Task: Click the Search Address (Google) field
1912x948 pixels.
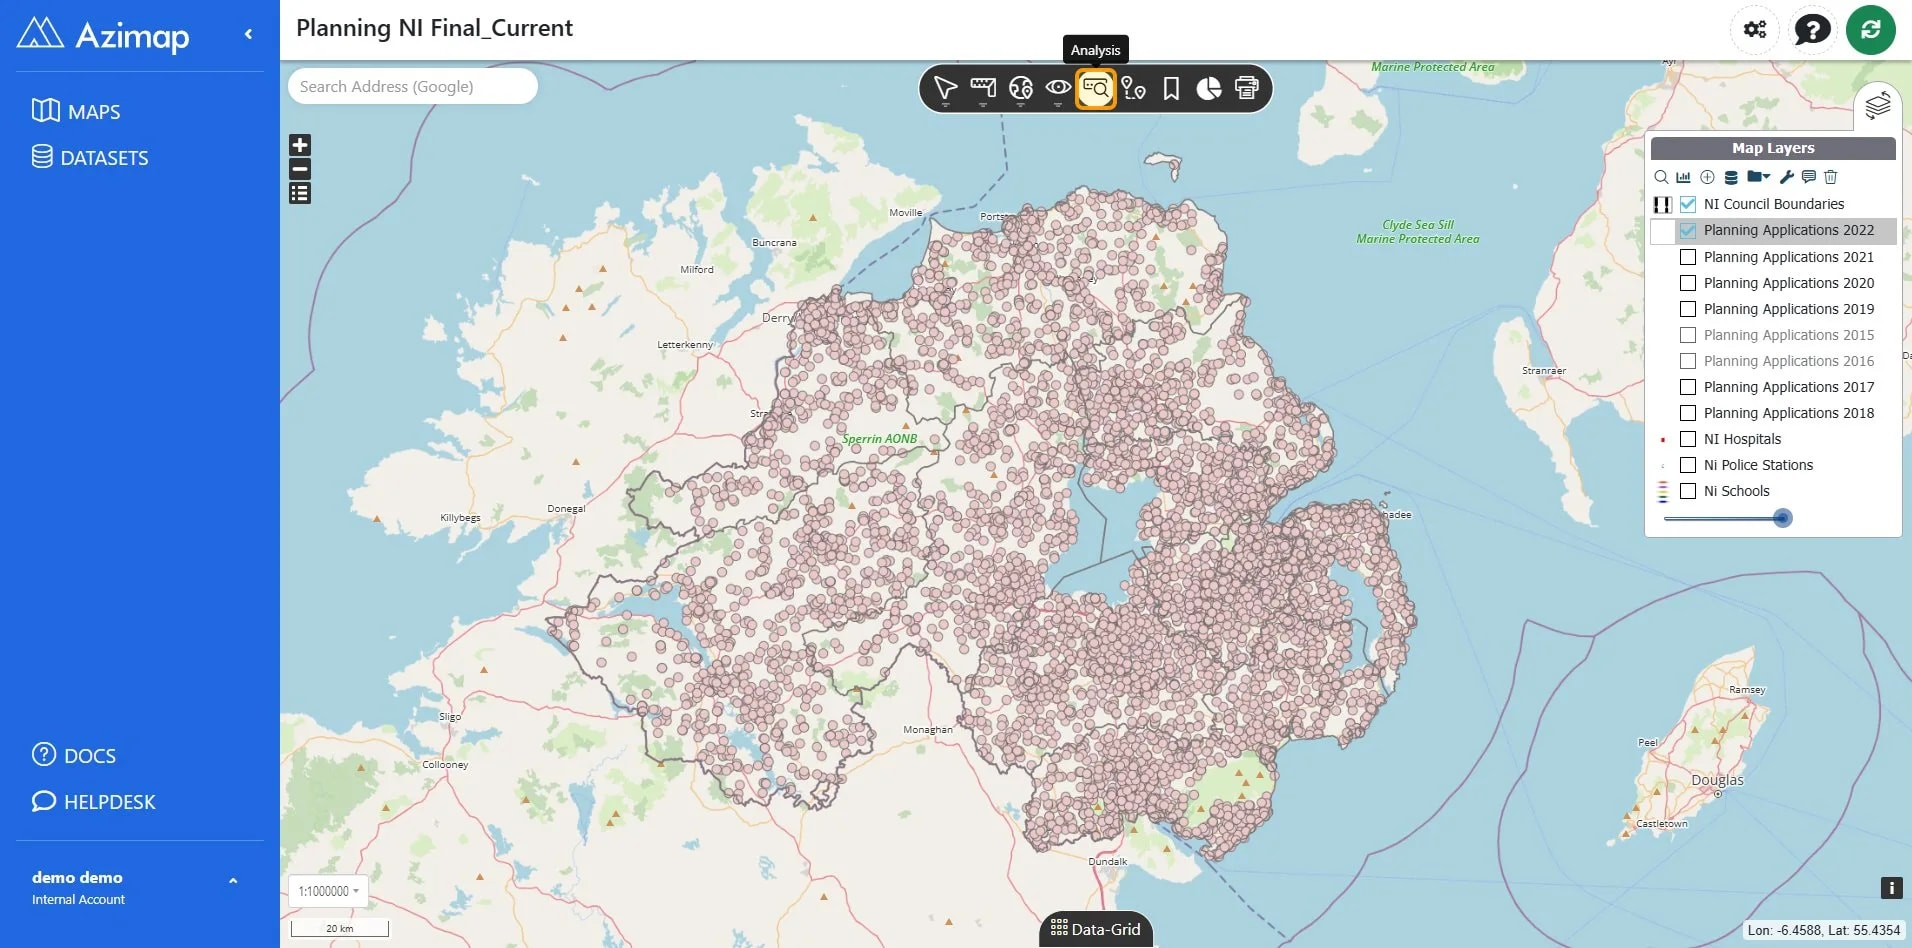Action: coord(412,86)
